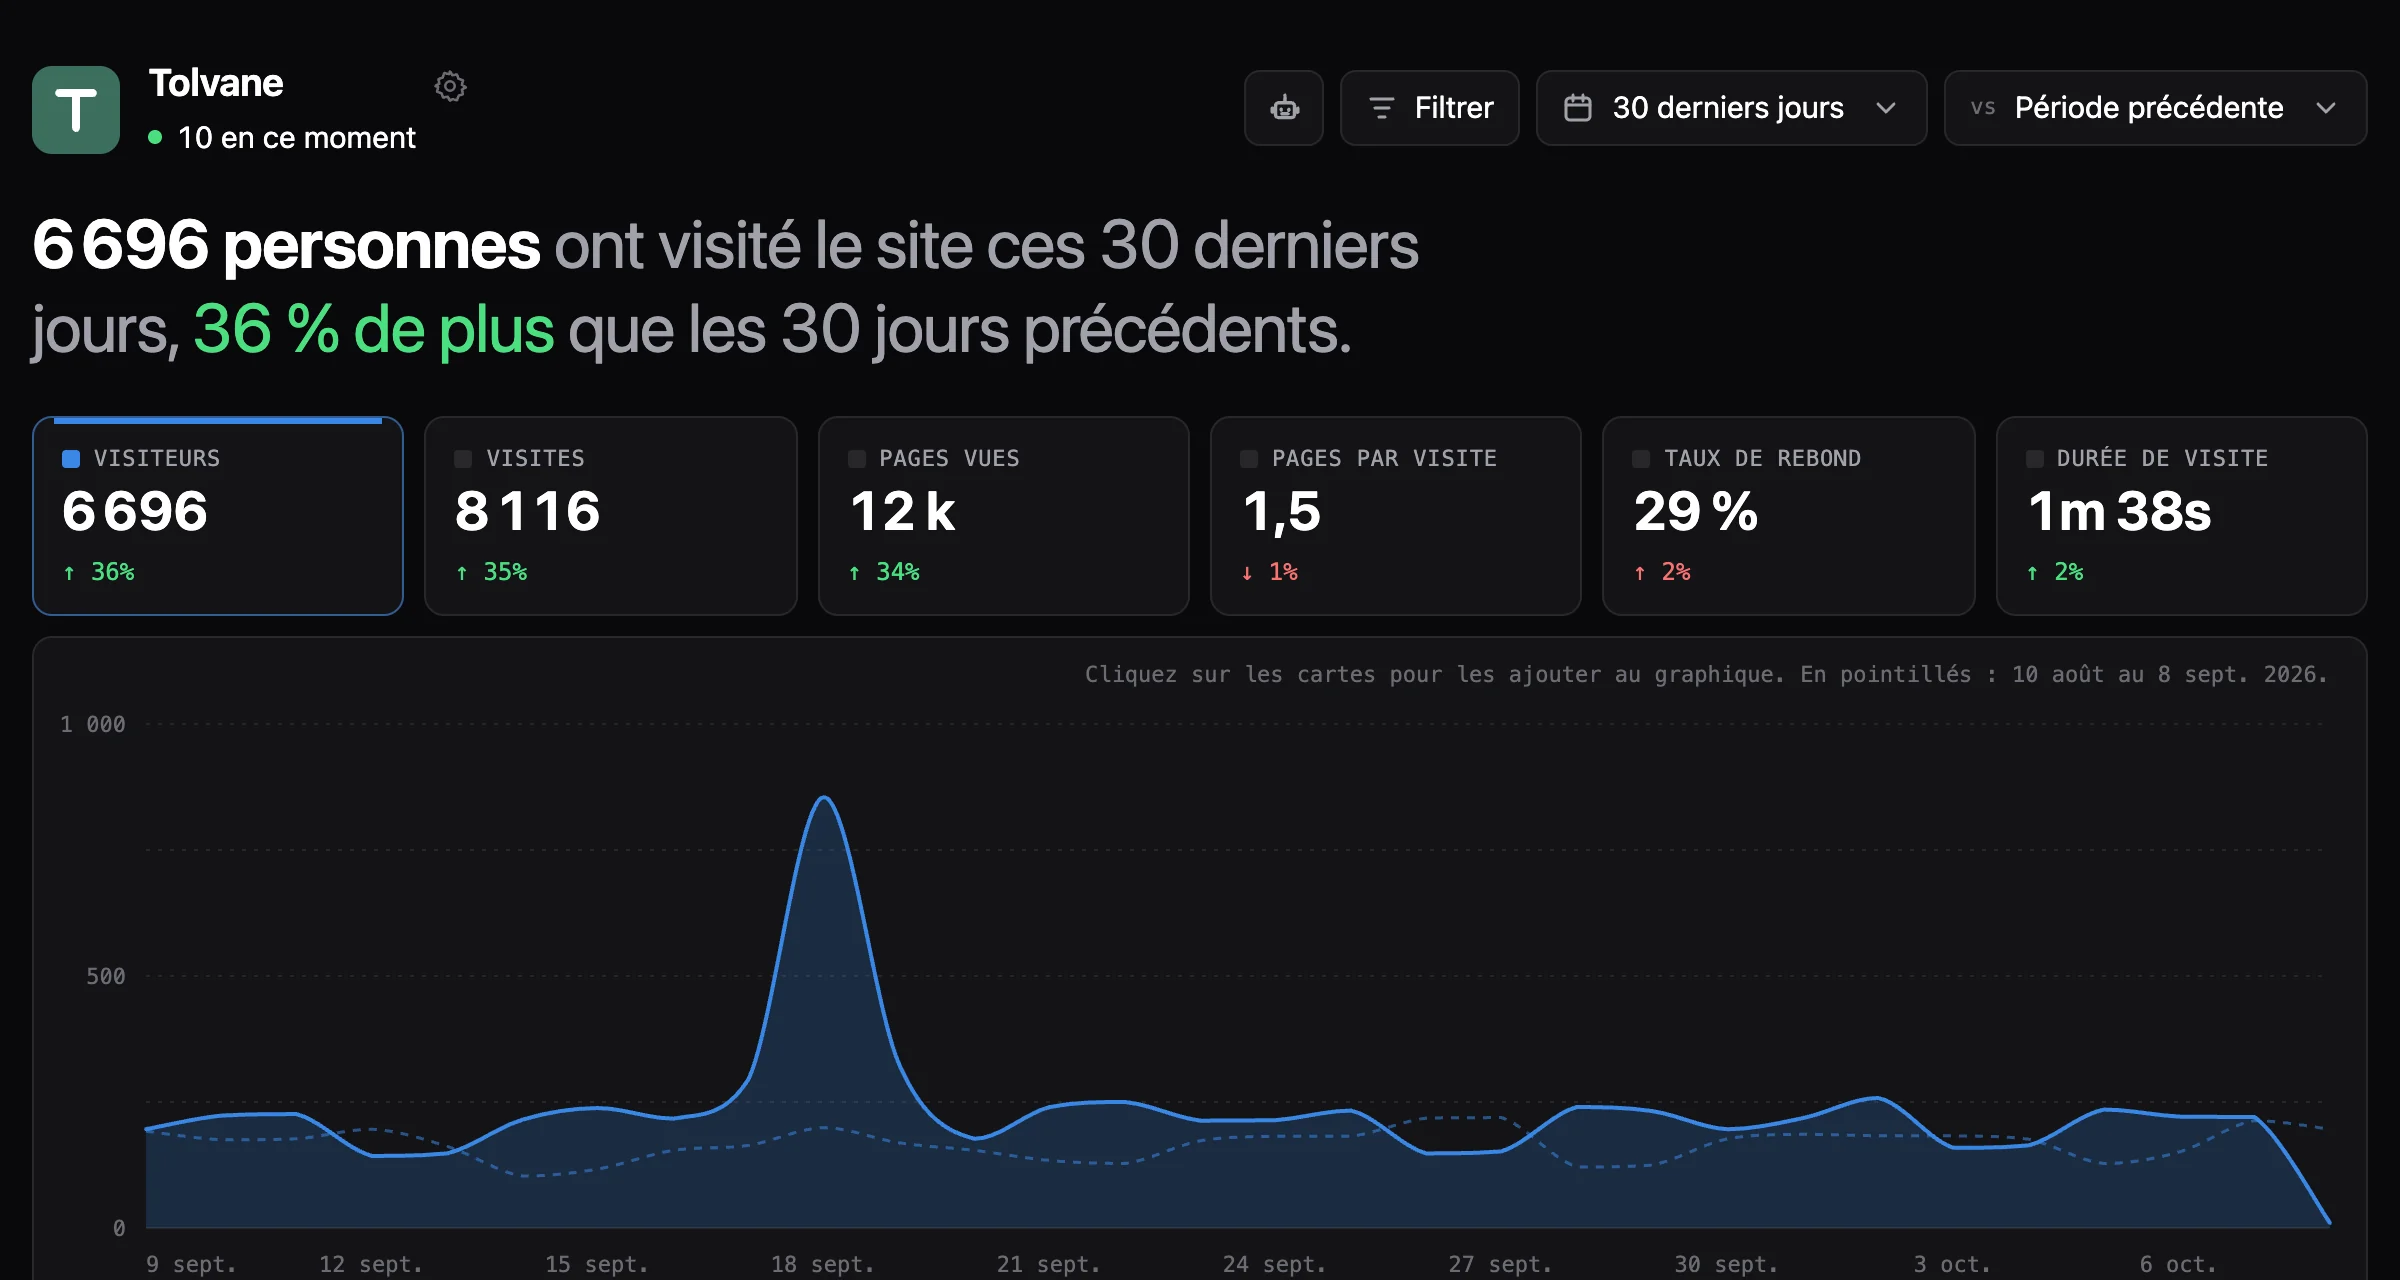Toggle the Visiteurs metric checkbox

71,459
